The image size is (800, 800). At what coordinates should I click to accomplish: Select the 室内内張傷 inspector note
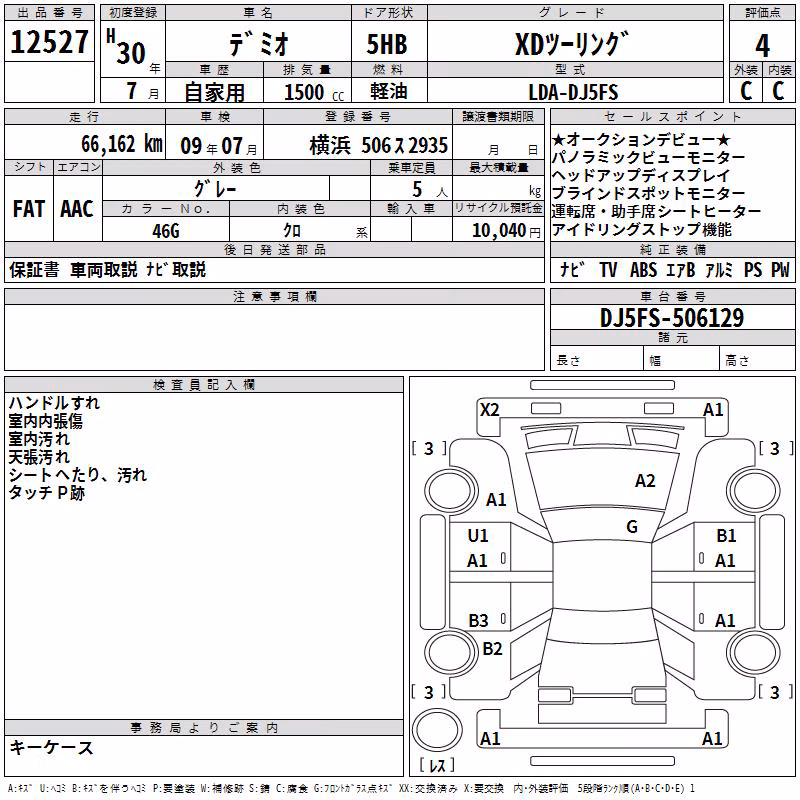pos(45,421)
